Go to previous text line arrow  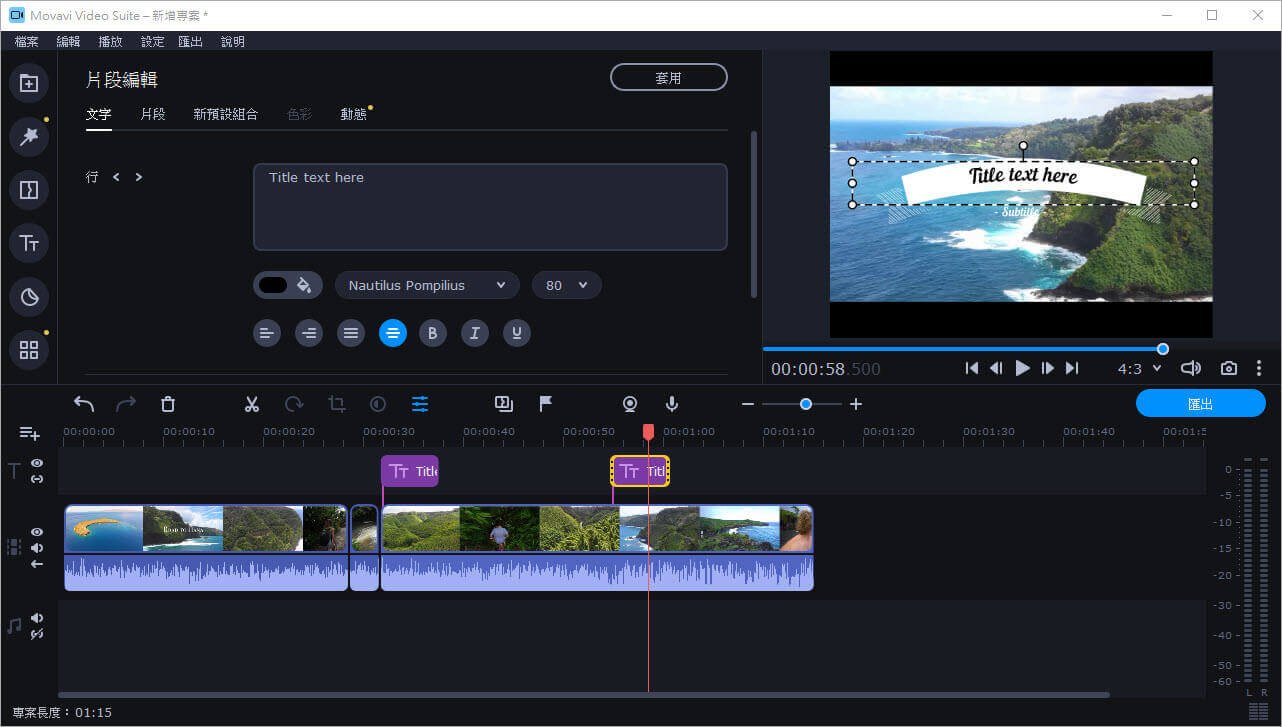click(116, 177)
